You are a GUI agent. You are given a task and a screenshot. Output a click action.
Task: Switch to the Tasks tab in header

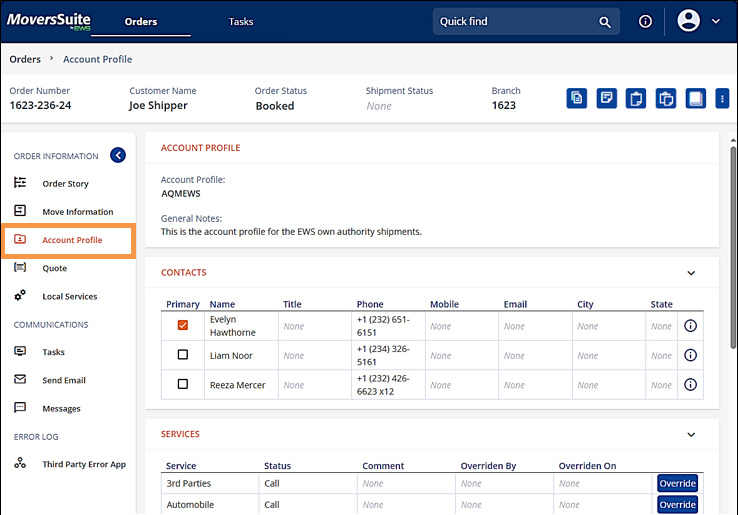[x=241, y=21]
